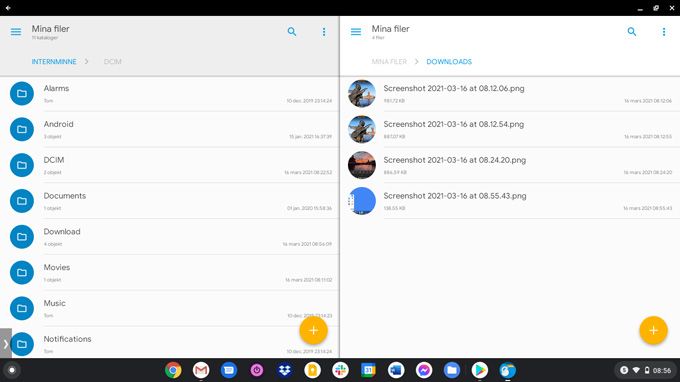Screen dimensions: 680x382
Task: Select the DOWNLOADS breadcrumb
Action: click(x=449, y=62)
